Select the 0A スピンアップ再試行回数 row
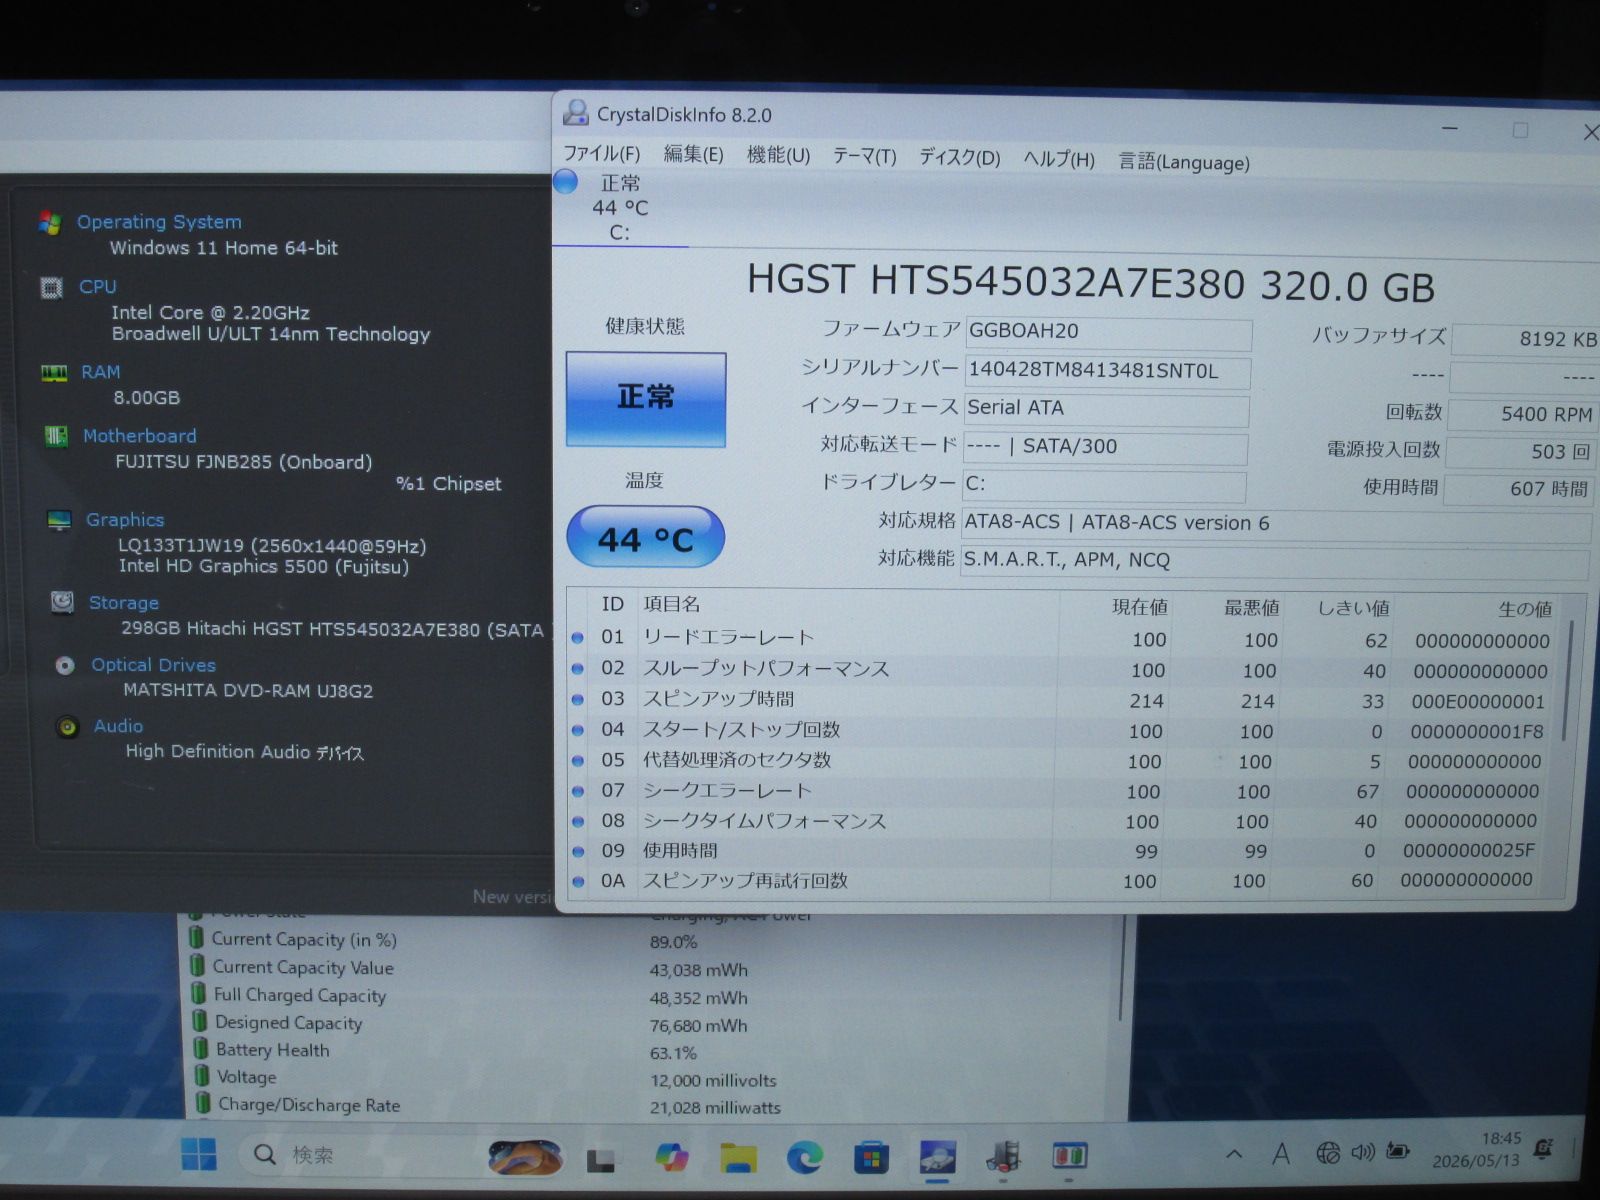 [1056, 881]
